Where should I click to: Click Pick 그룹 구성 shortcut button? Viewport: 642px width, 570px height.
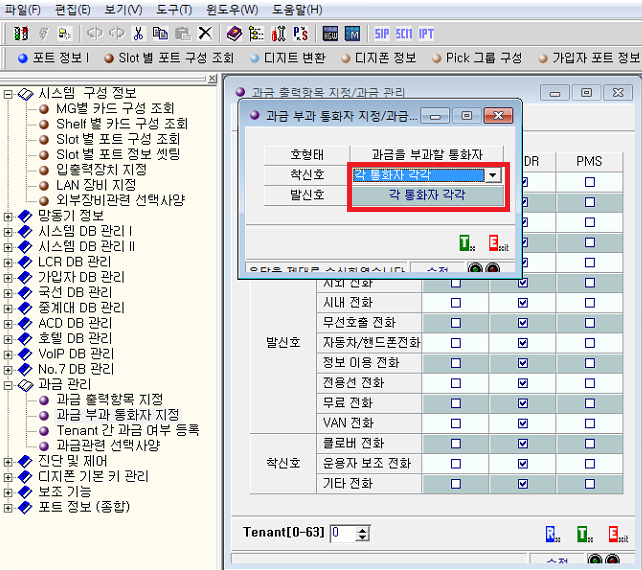(x=477, y=58)
